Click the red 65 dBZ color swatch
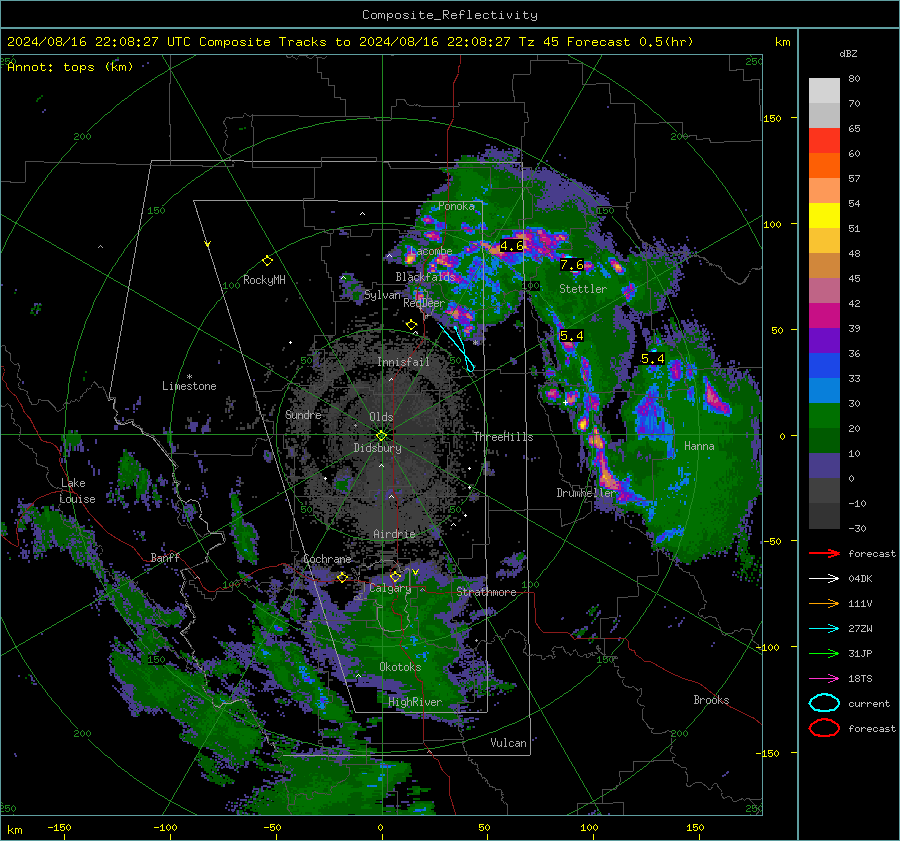The width and height of the screenshot is (900, 841). point(824,141)
